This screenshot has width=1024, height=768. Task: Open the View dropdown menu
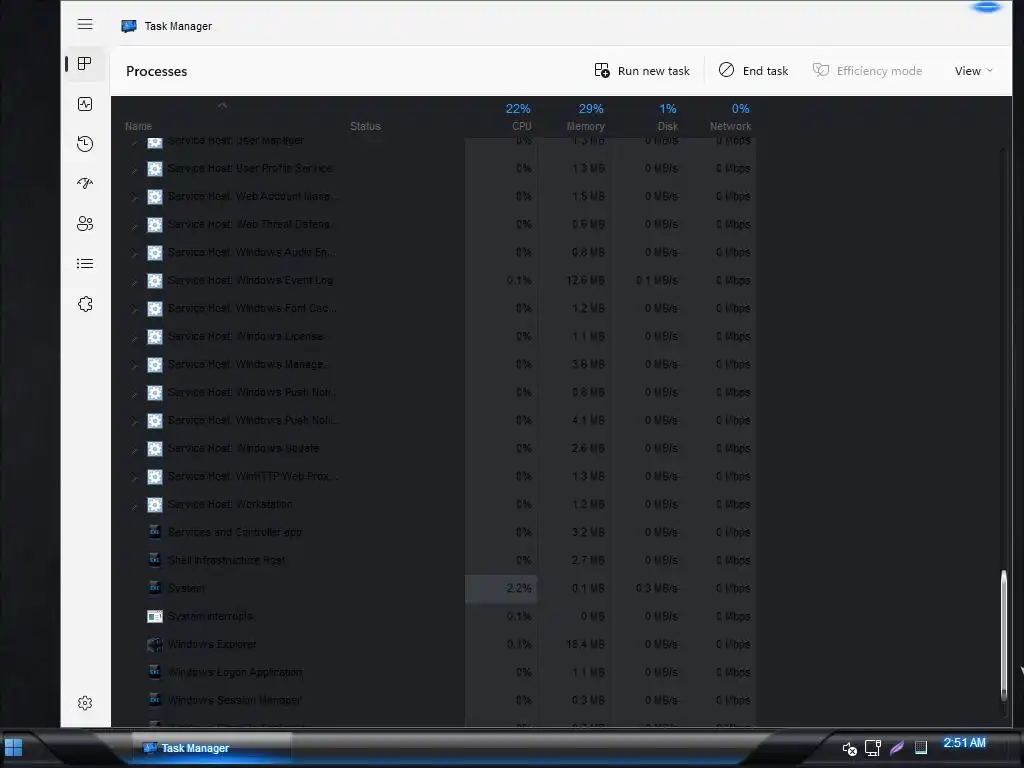pyautogui.click(x=973, y=71)
